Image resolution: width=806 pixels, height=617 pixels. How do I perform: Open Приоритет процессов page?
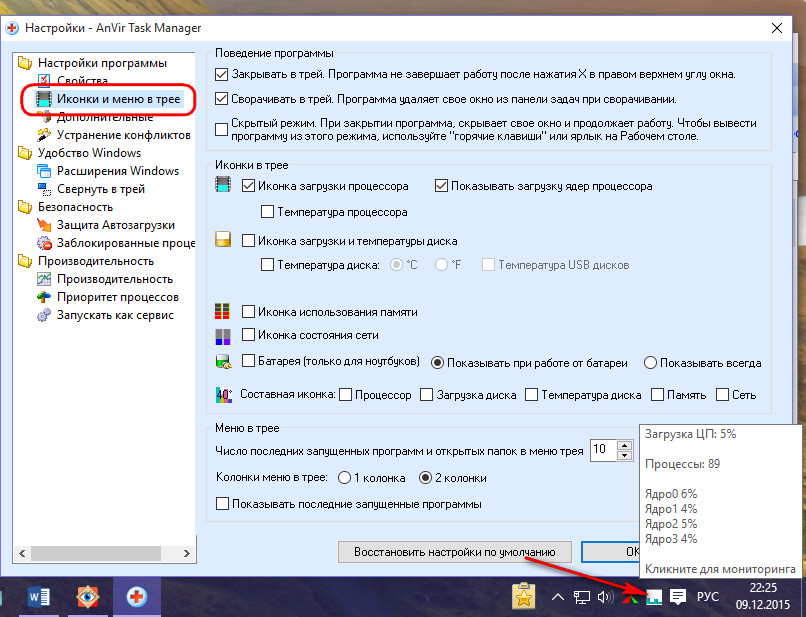pos(118,297)
